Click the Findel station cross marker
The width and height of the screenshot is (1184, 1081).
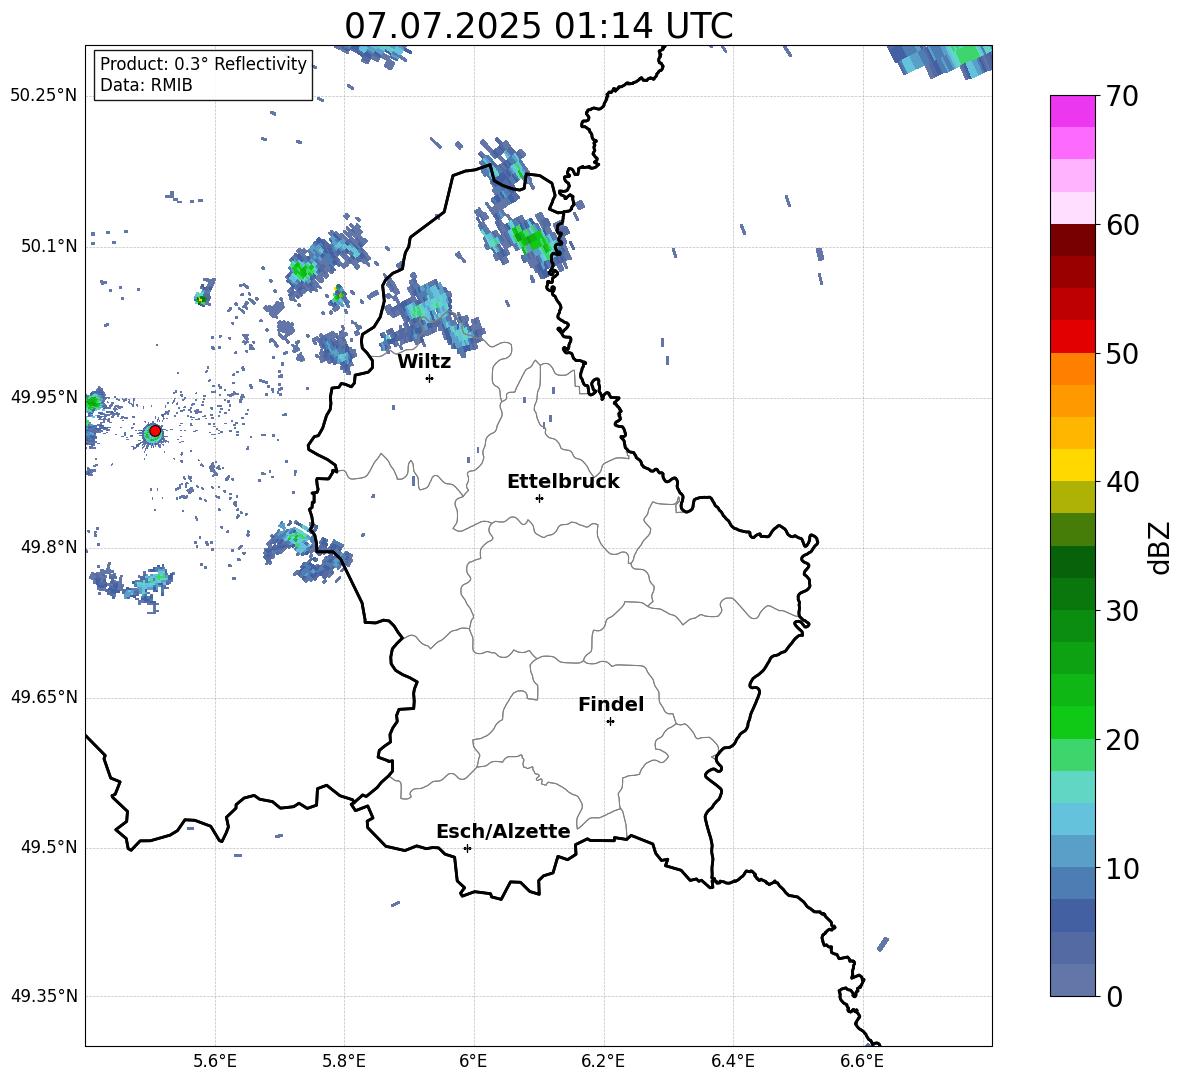pyautogui.click(x=610, y=722)
